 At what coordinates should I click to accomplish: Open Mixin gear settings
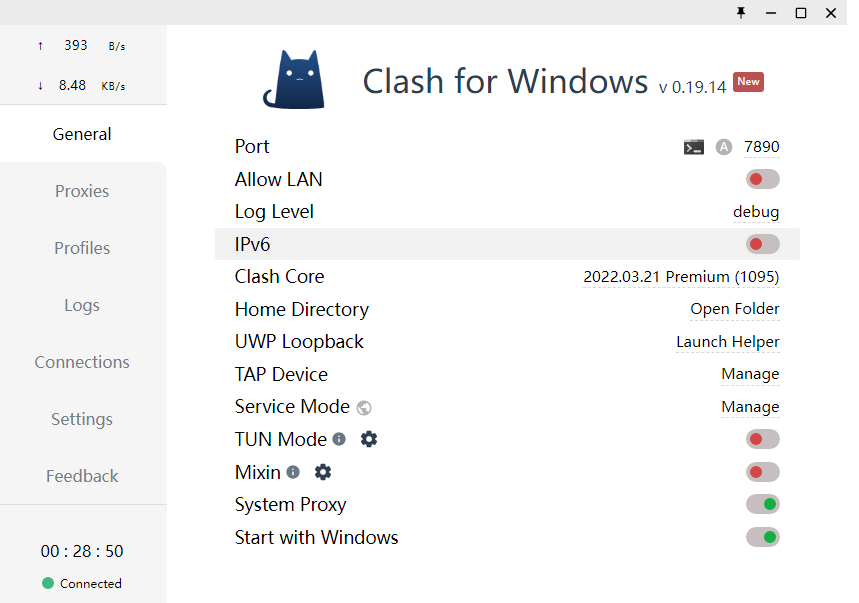[323, 472]
